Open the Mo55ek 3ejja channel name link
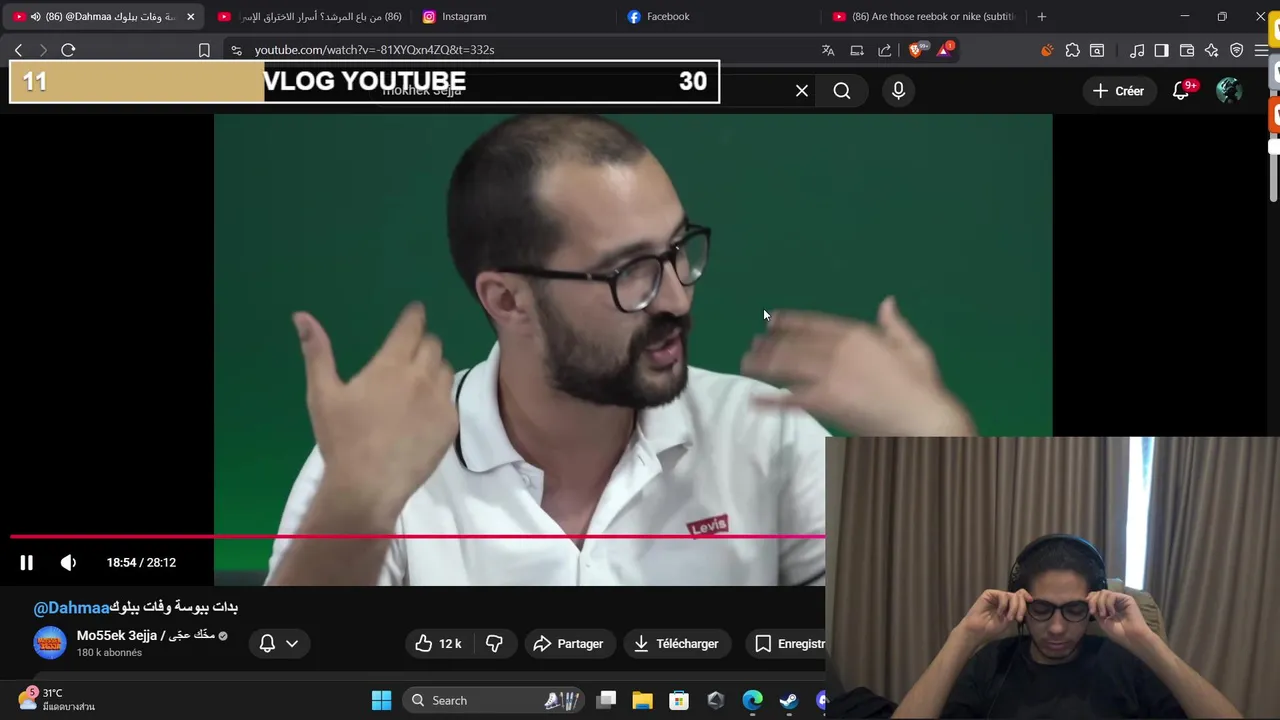The height and width of the screenshot is (720, 1280). click(146, 635)
